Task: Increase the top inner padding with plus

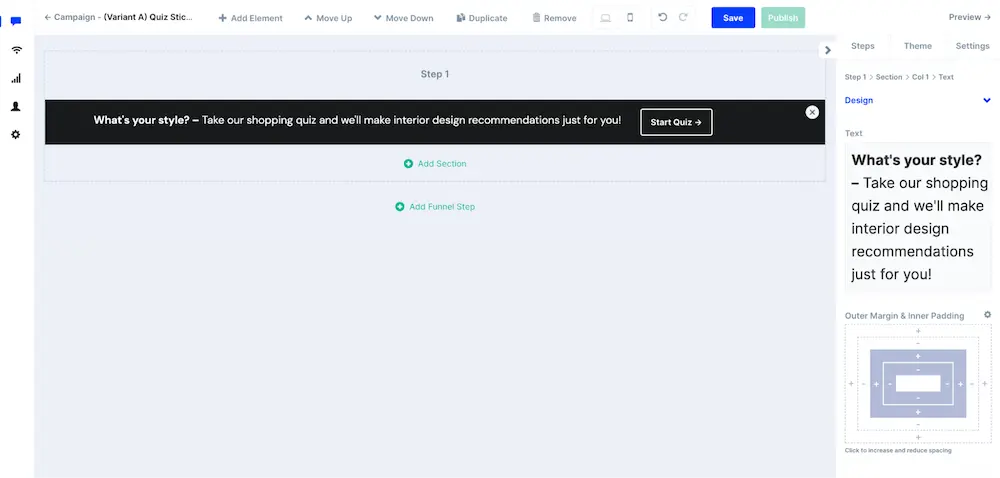Action: 918,356
